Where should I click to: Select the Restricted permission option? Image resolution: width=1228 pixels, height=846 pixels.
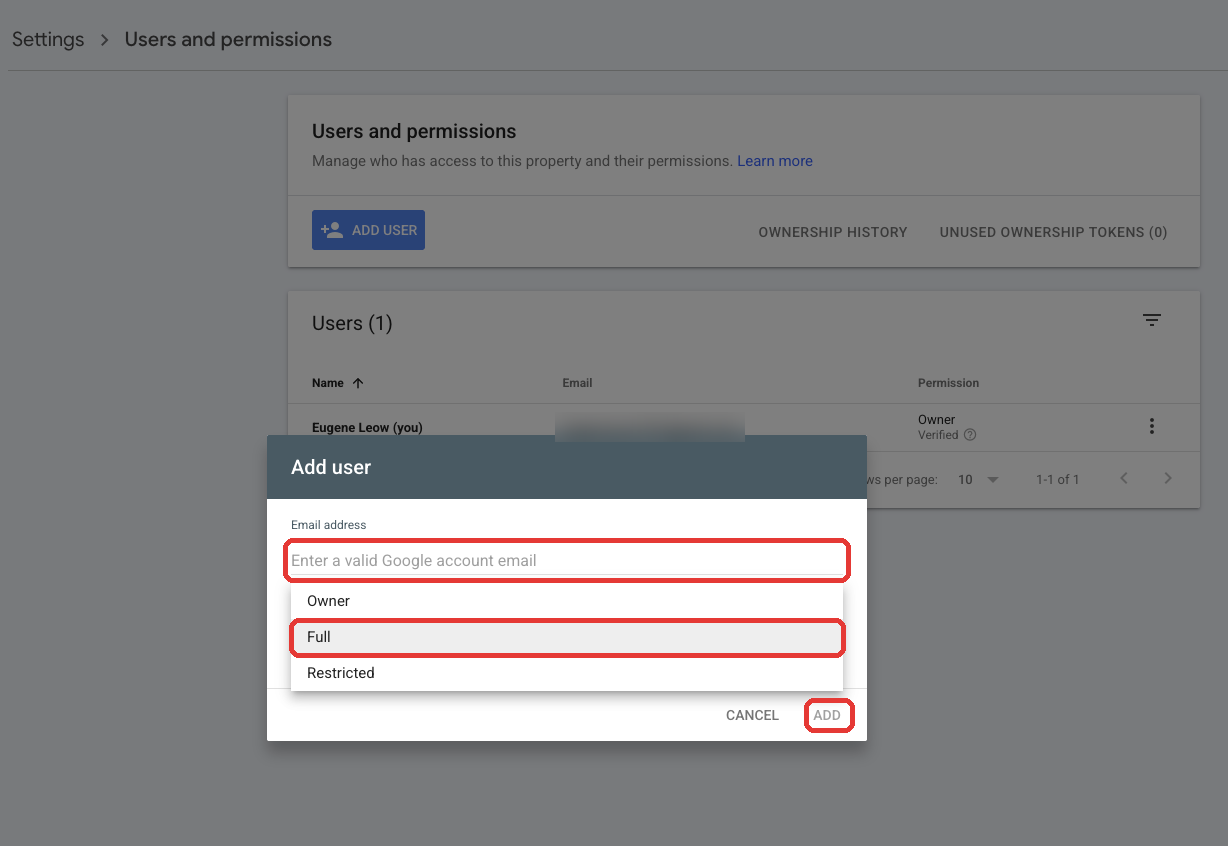pos(567,673)
